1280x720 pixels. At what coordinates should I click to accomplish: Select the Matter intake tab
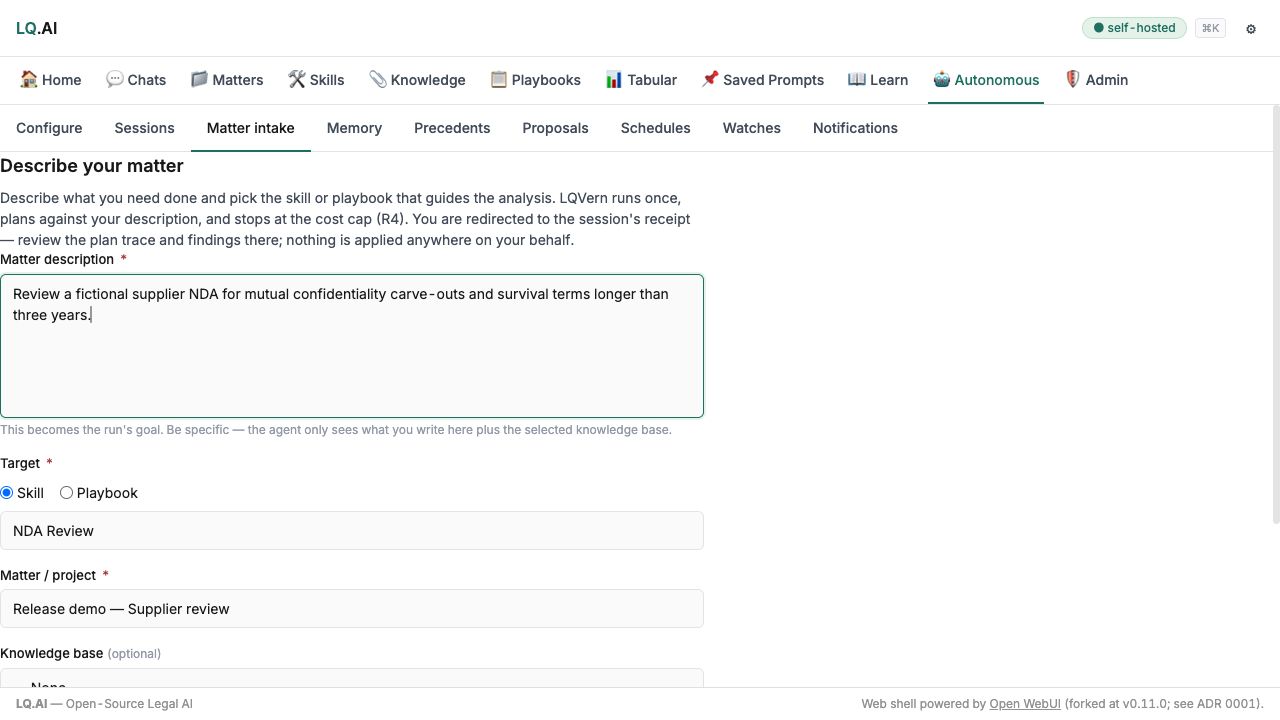pos(251,128)
